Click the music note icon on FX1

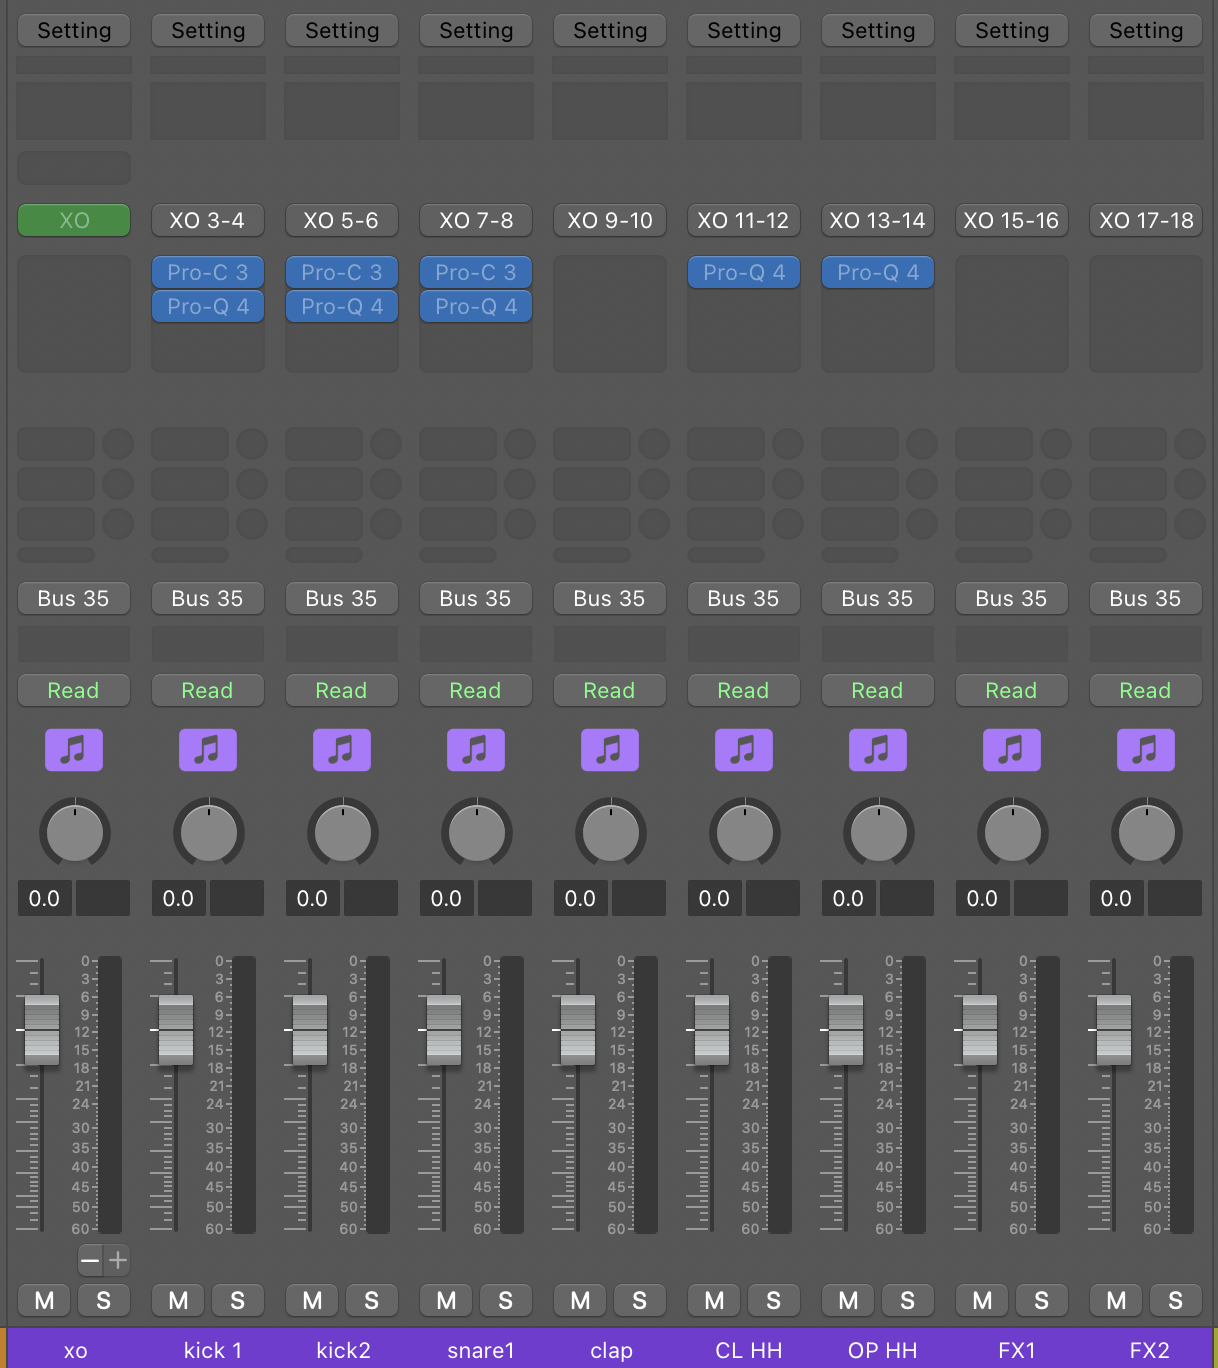1012,750
